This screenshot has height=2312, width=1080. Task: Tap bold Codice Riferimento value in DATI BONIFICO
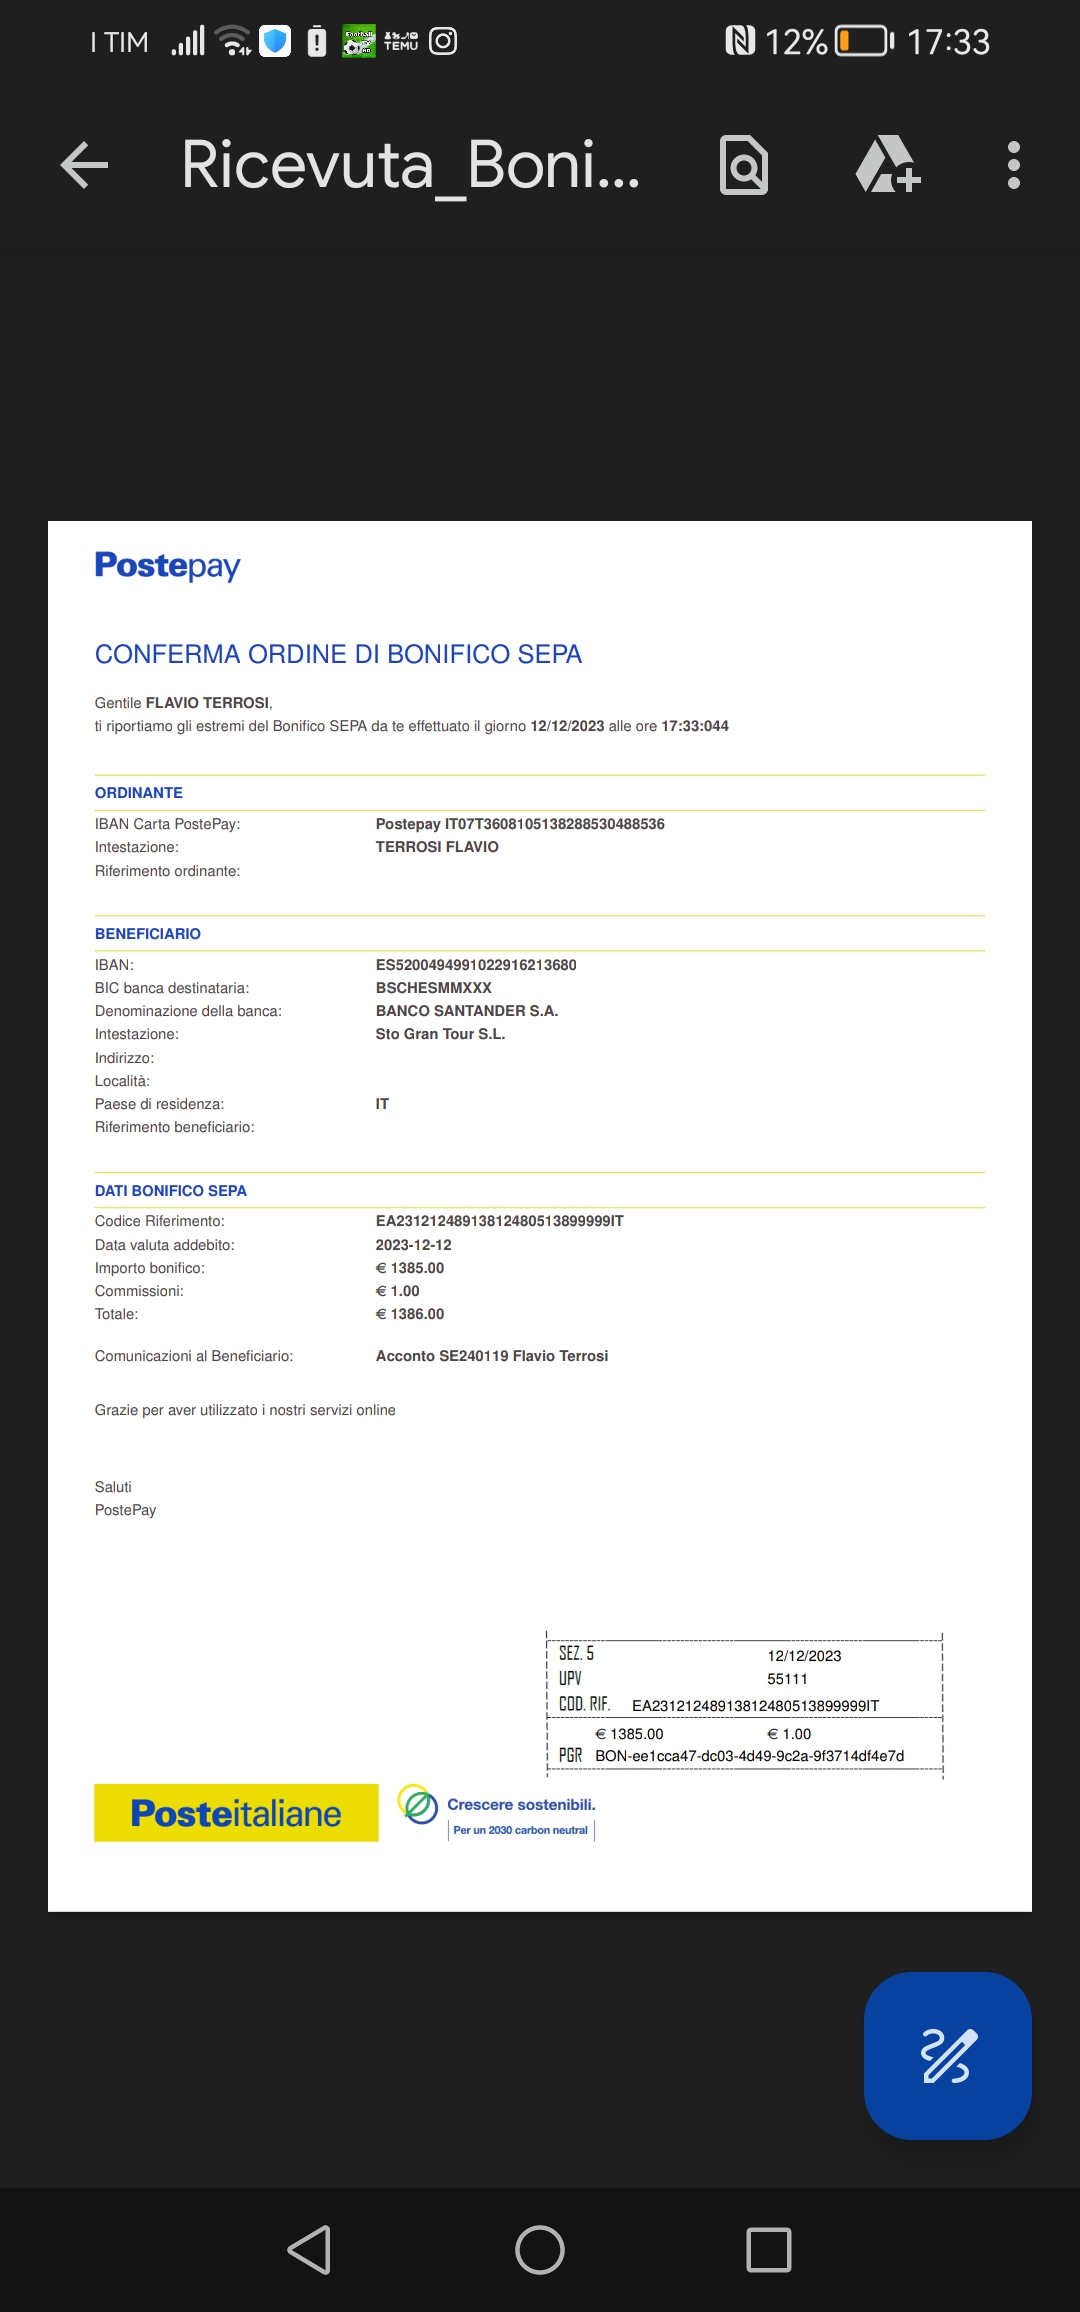(x=499, y=1221)
